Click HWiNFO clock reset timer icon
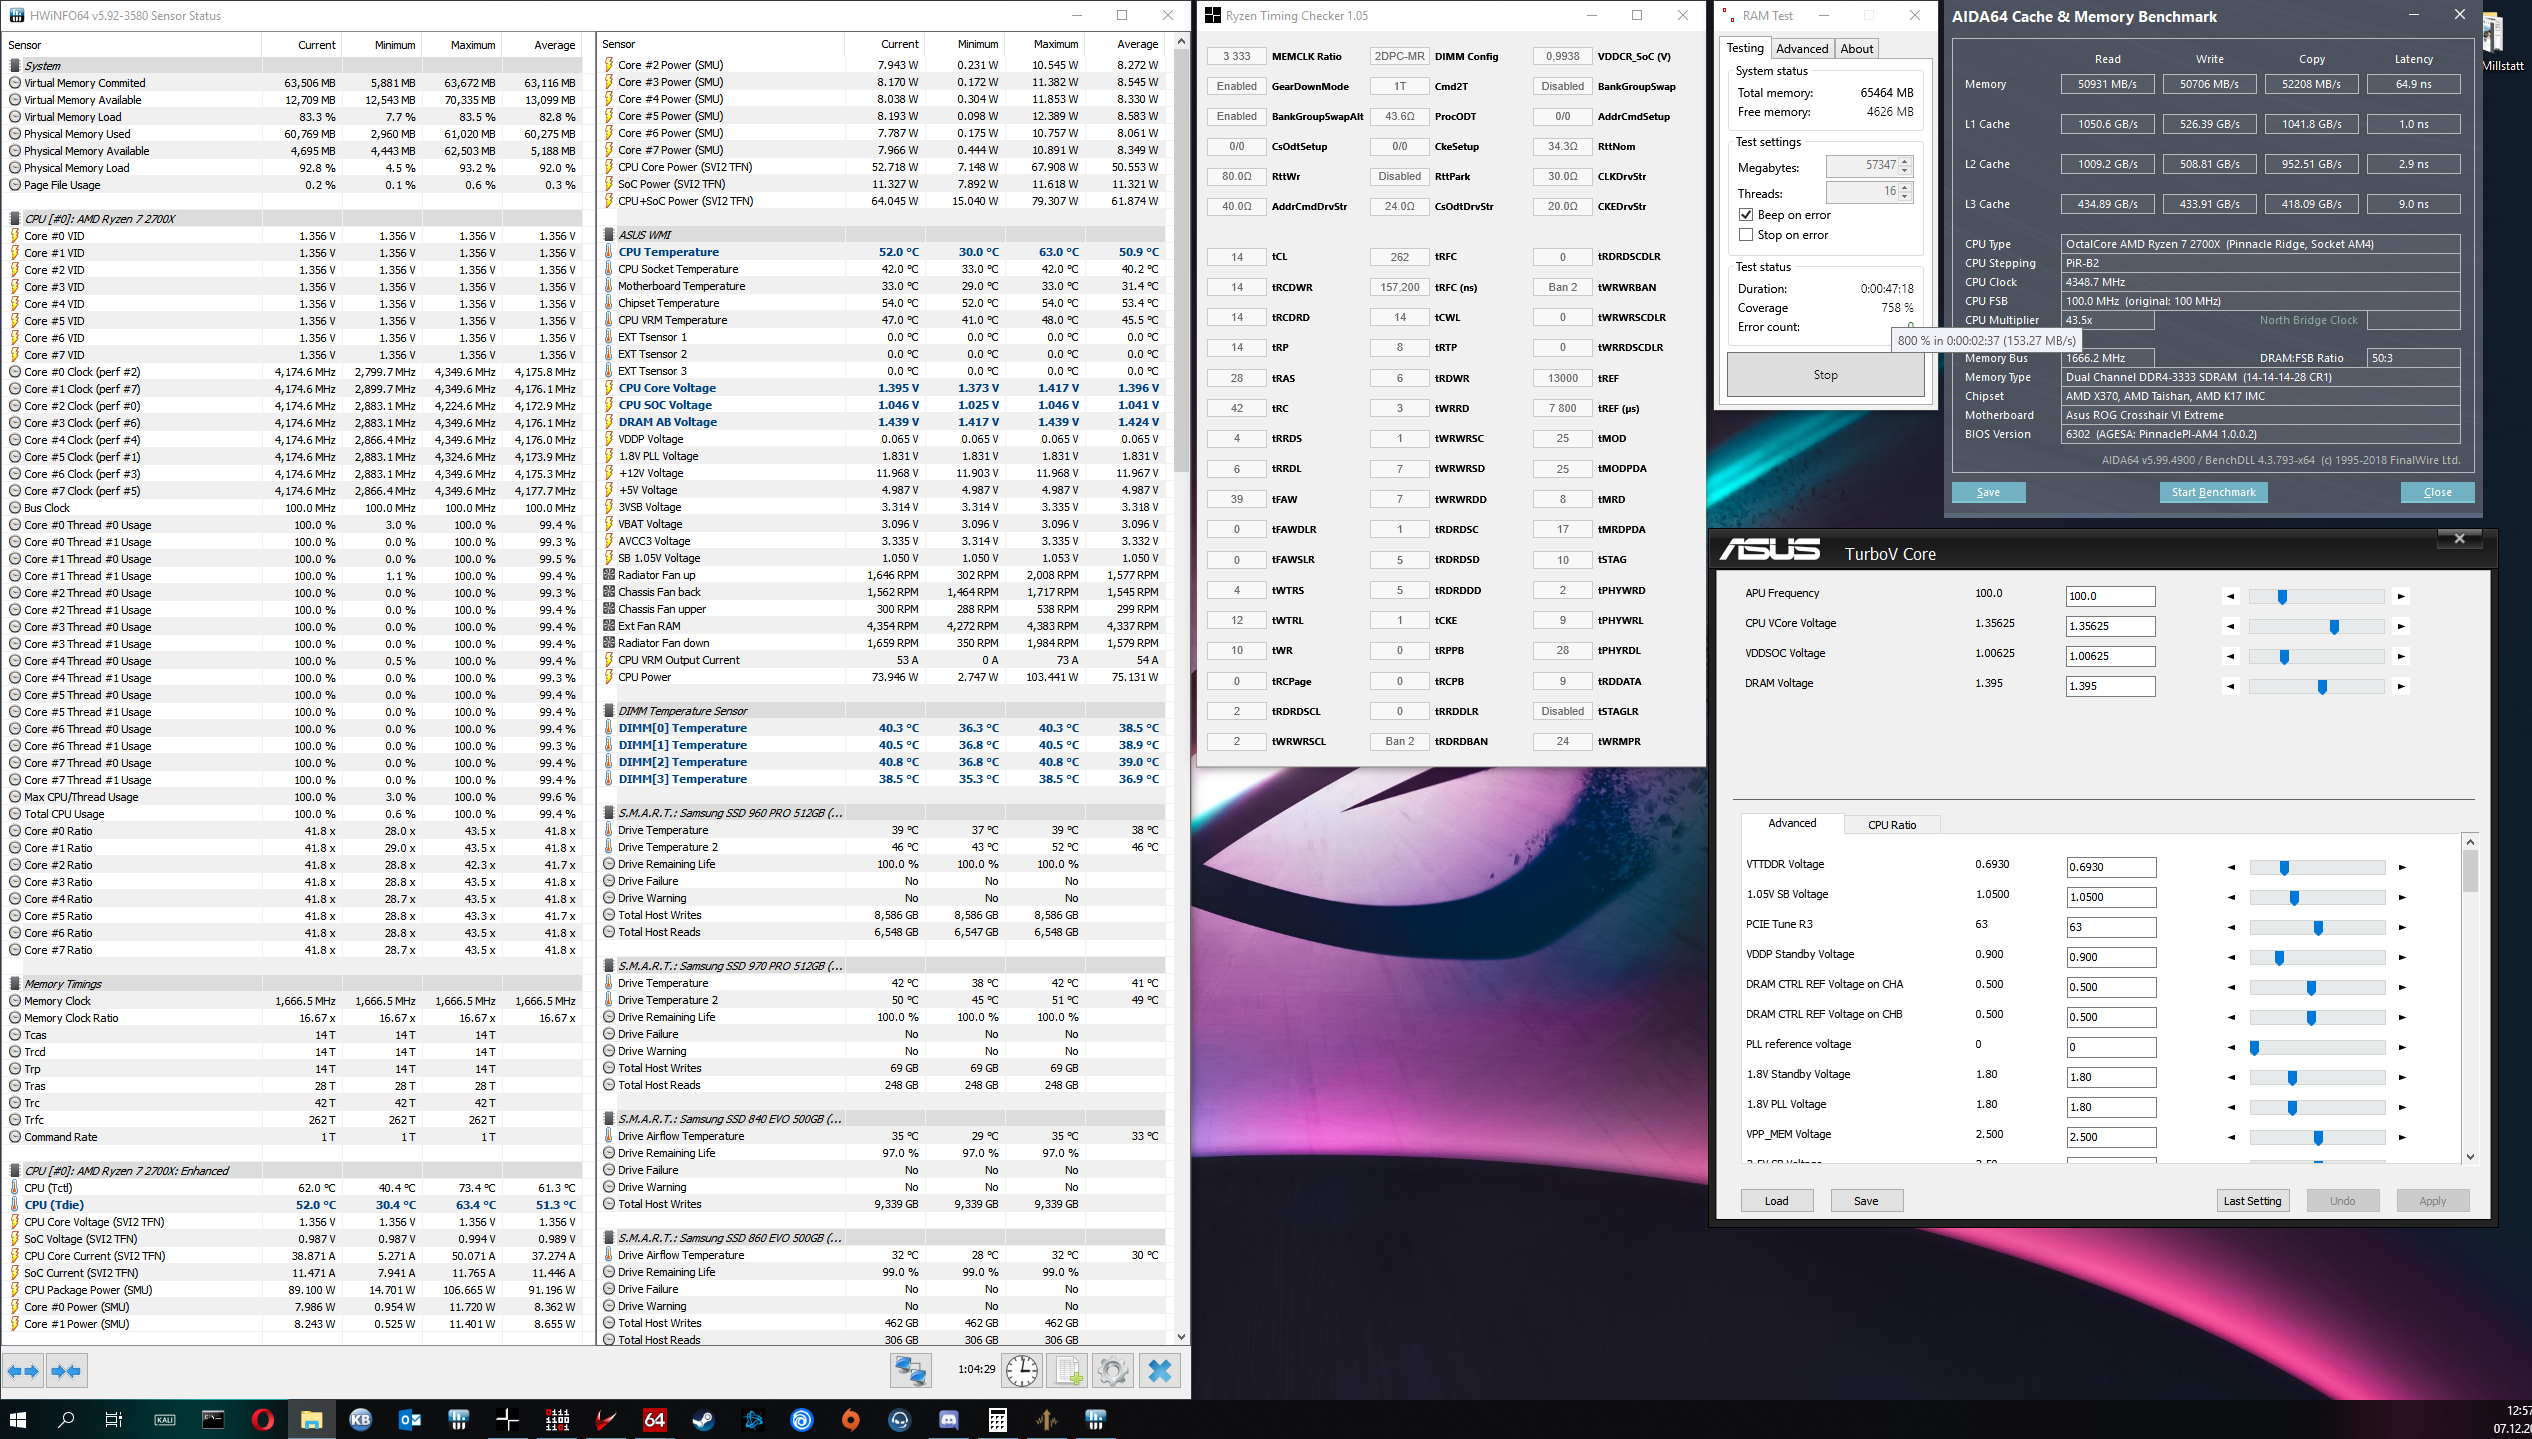Viewport: 2532px width, 1439px height. pyautogui.click(x=1022, y=1371)
